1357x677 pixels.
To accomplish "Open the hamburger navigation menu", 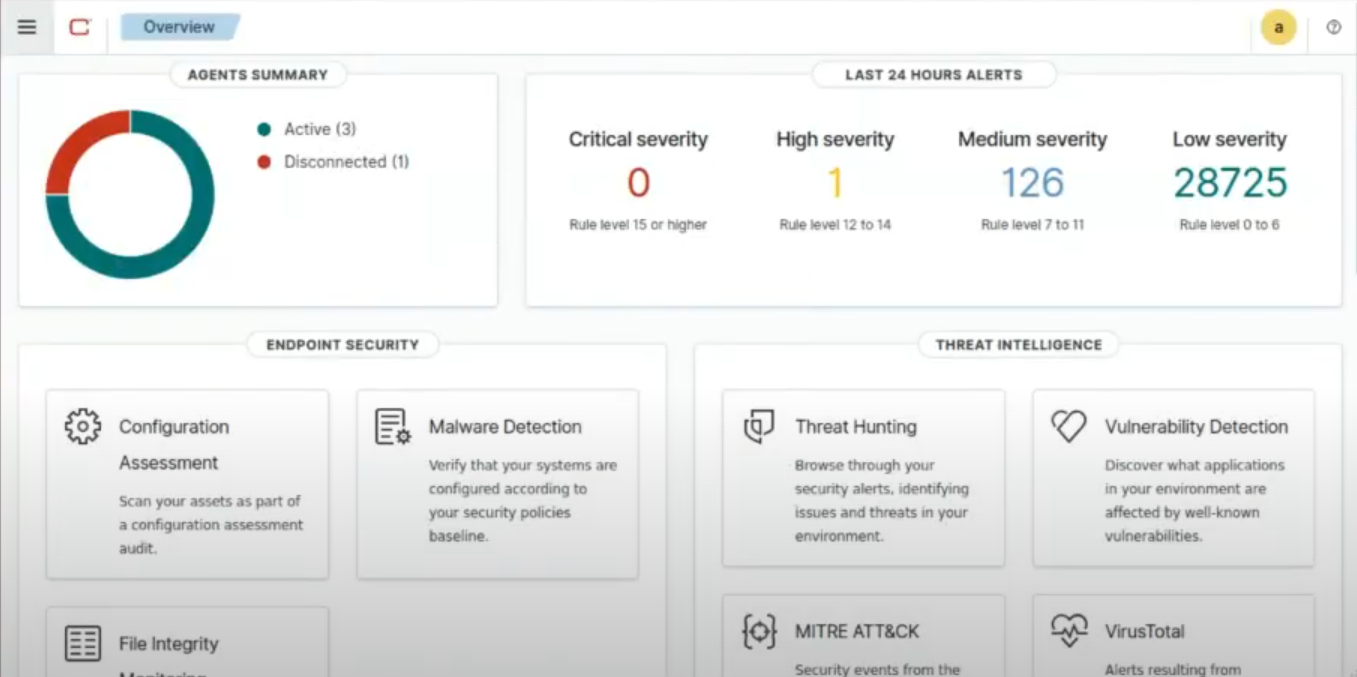I will click(27, 27).
